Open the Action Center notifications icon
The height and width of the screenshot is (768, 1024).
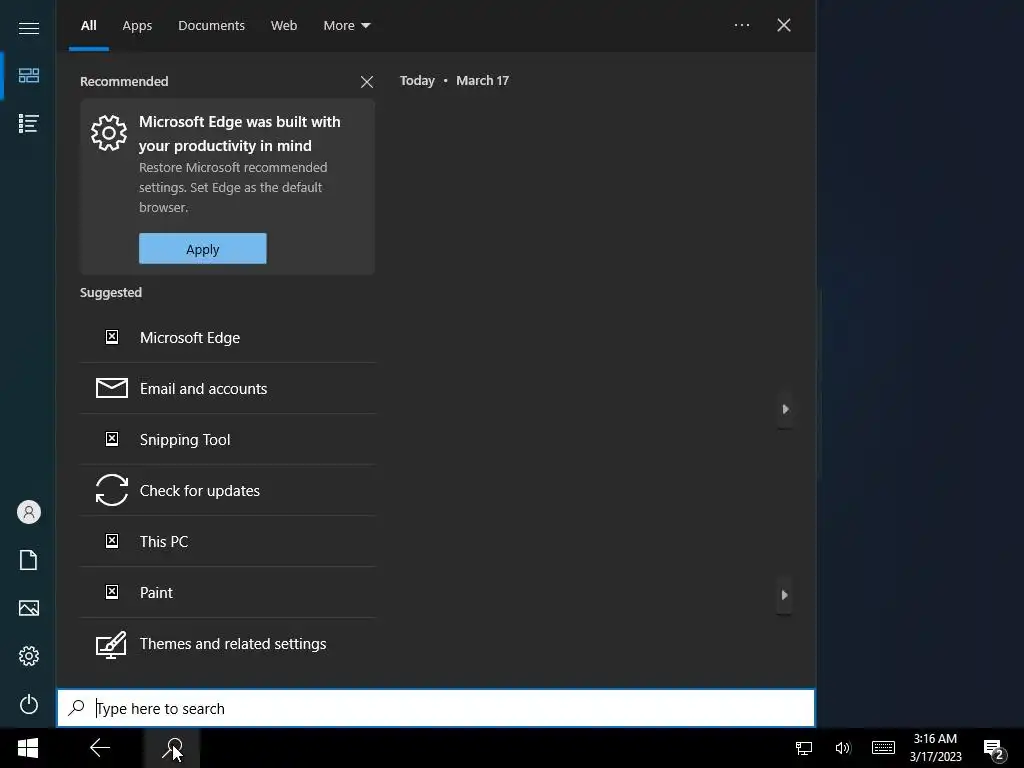pos(993,750)
